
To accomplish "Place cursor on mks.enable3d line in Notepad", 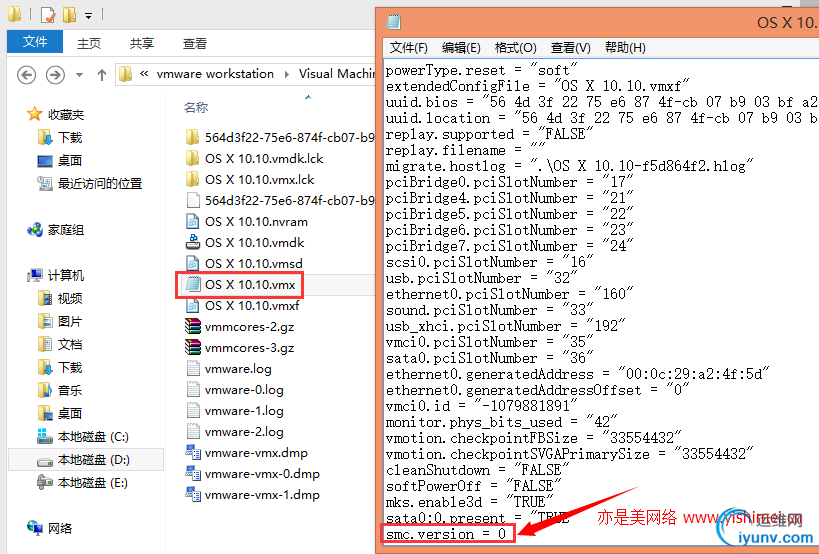I will [469, 502].
